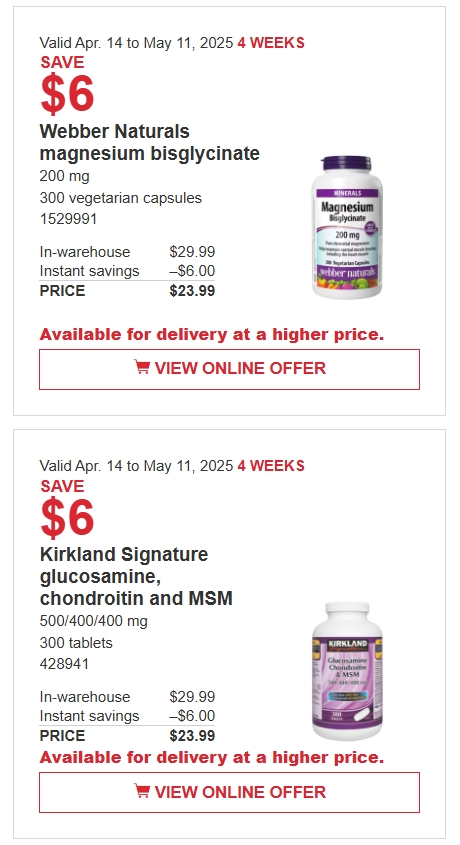Viewport: 460px width, 845px height.
Task: Click the second SAVE $6 banner
Action: tap(67, 508)
